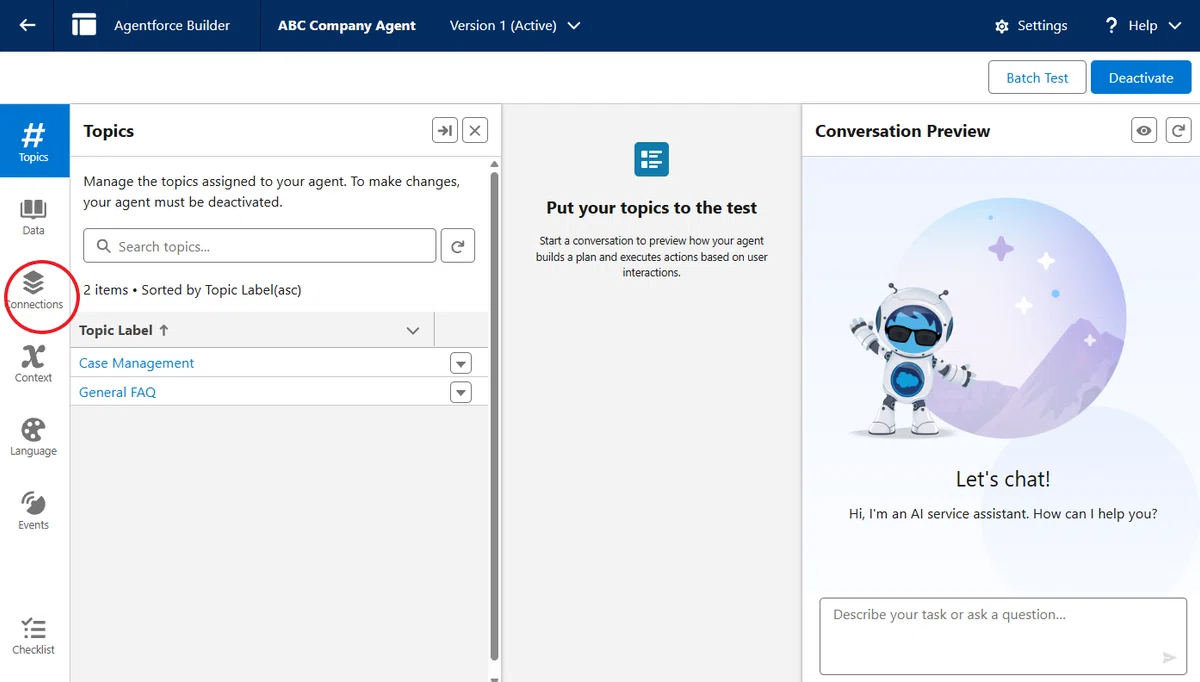Click the Agentforce Builder app icon

85,25
